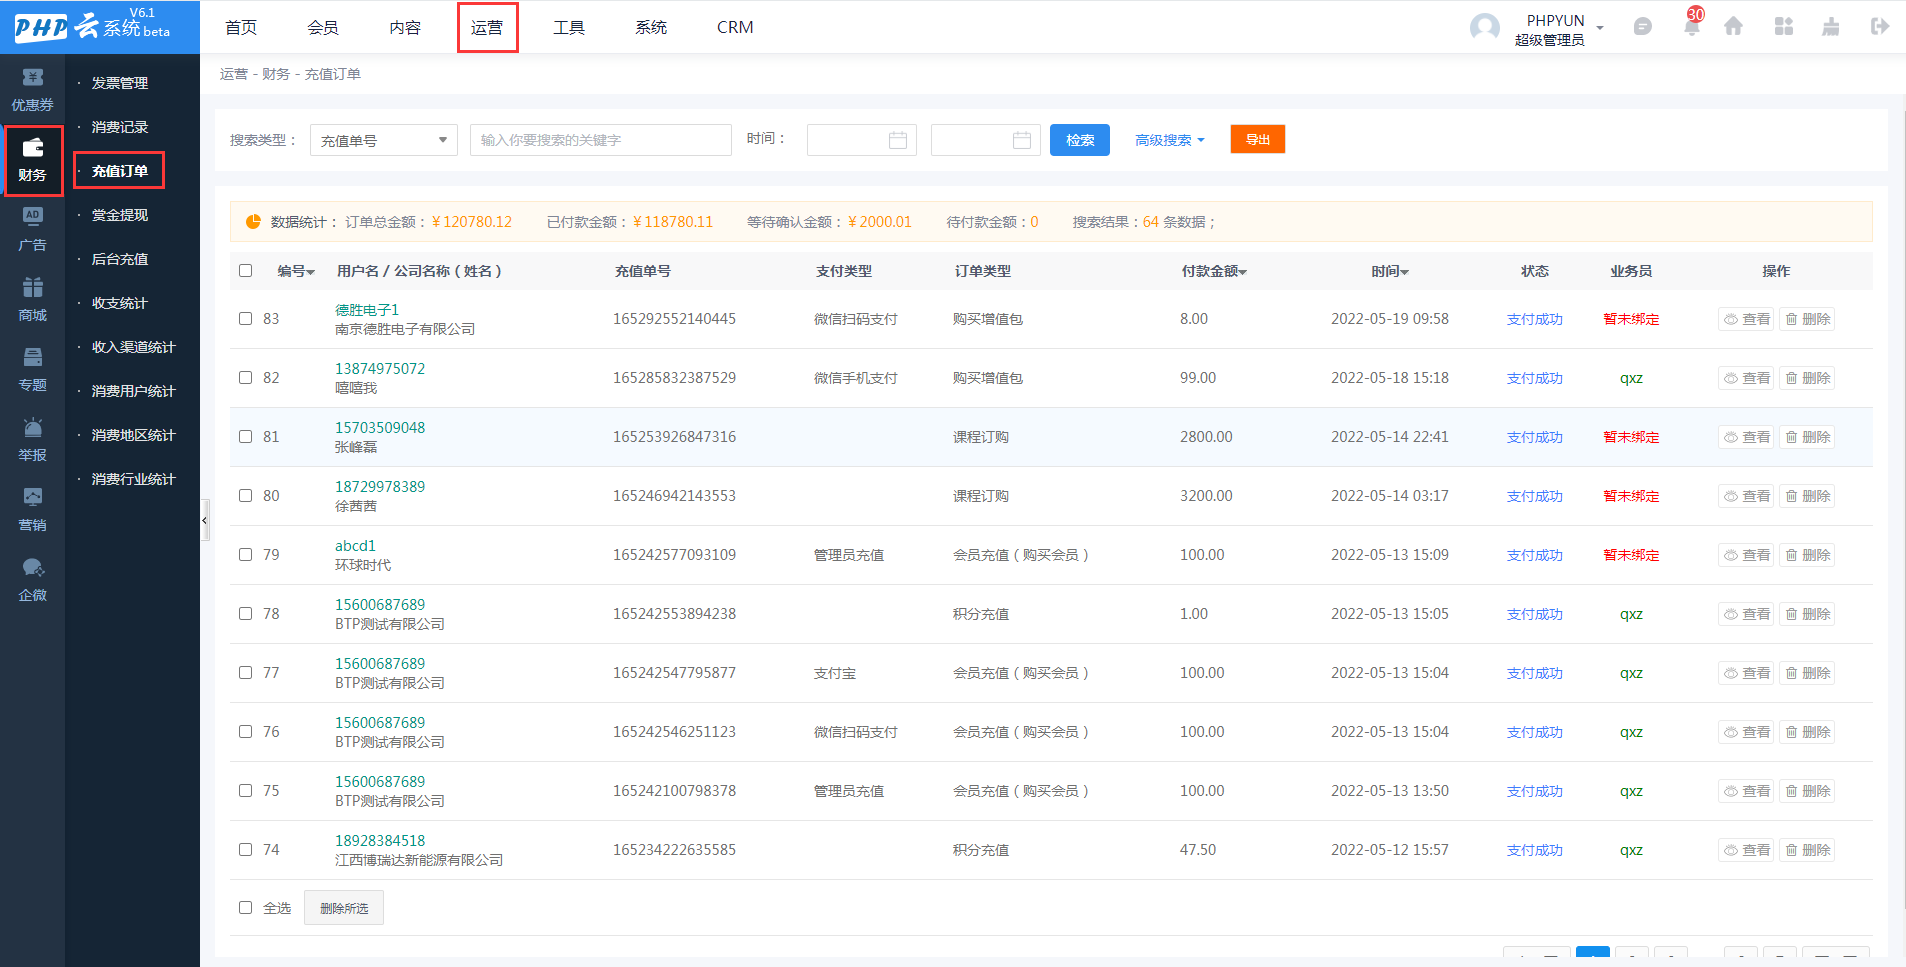
Task: Open the 举报 report sidebar icon
Action: pyautogui.click(x=32, y=440)
